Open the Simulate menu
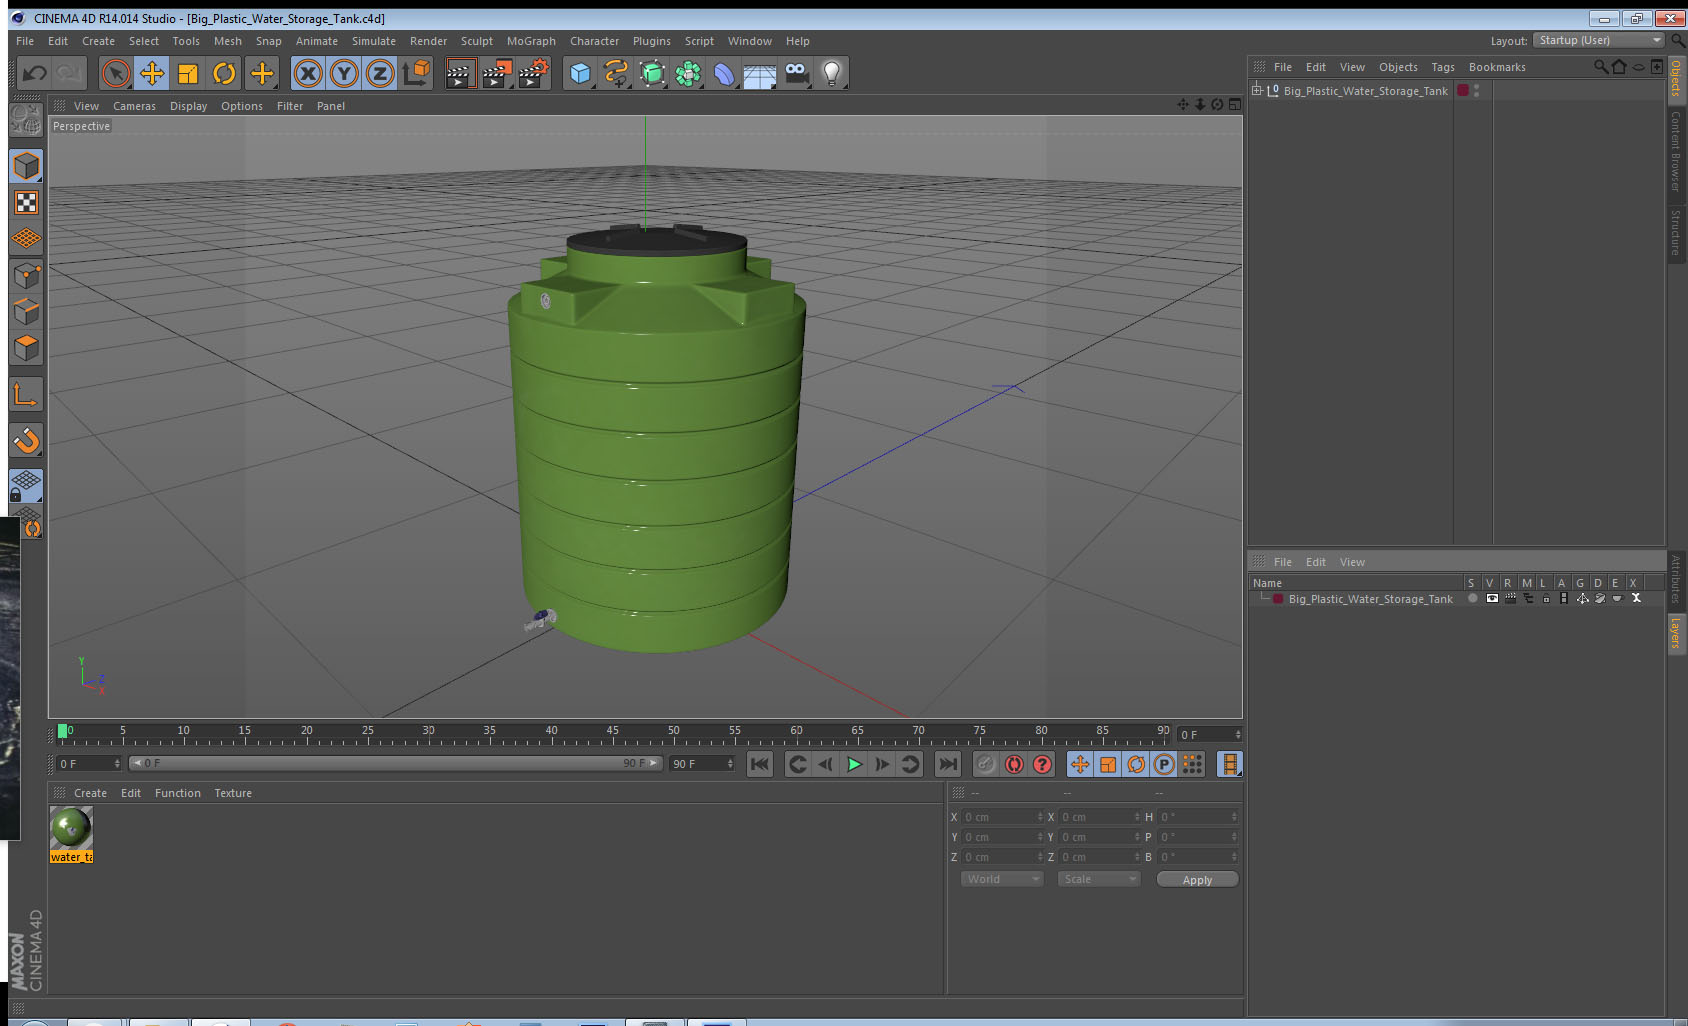The width and height of the screenshot is (1688, 1026). pos(373,41)
